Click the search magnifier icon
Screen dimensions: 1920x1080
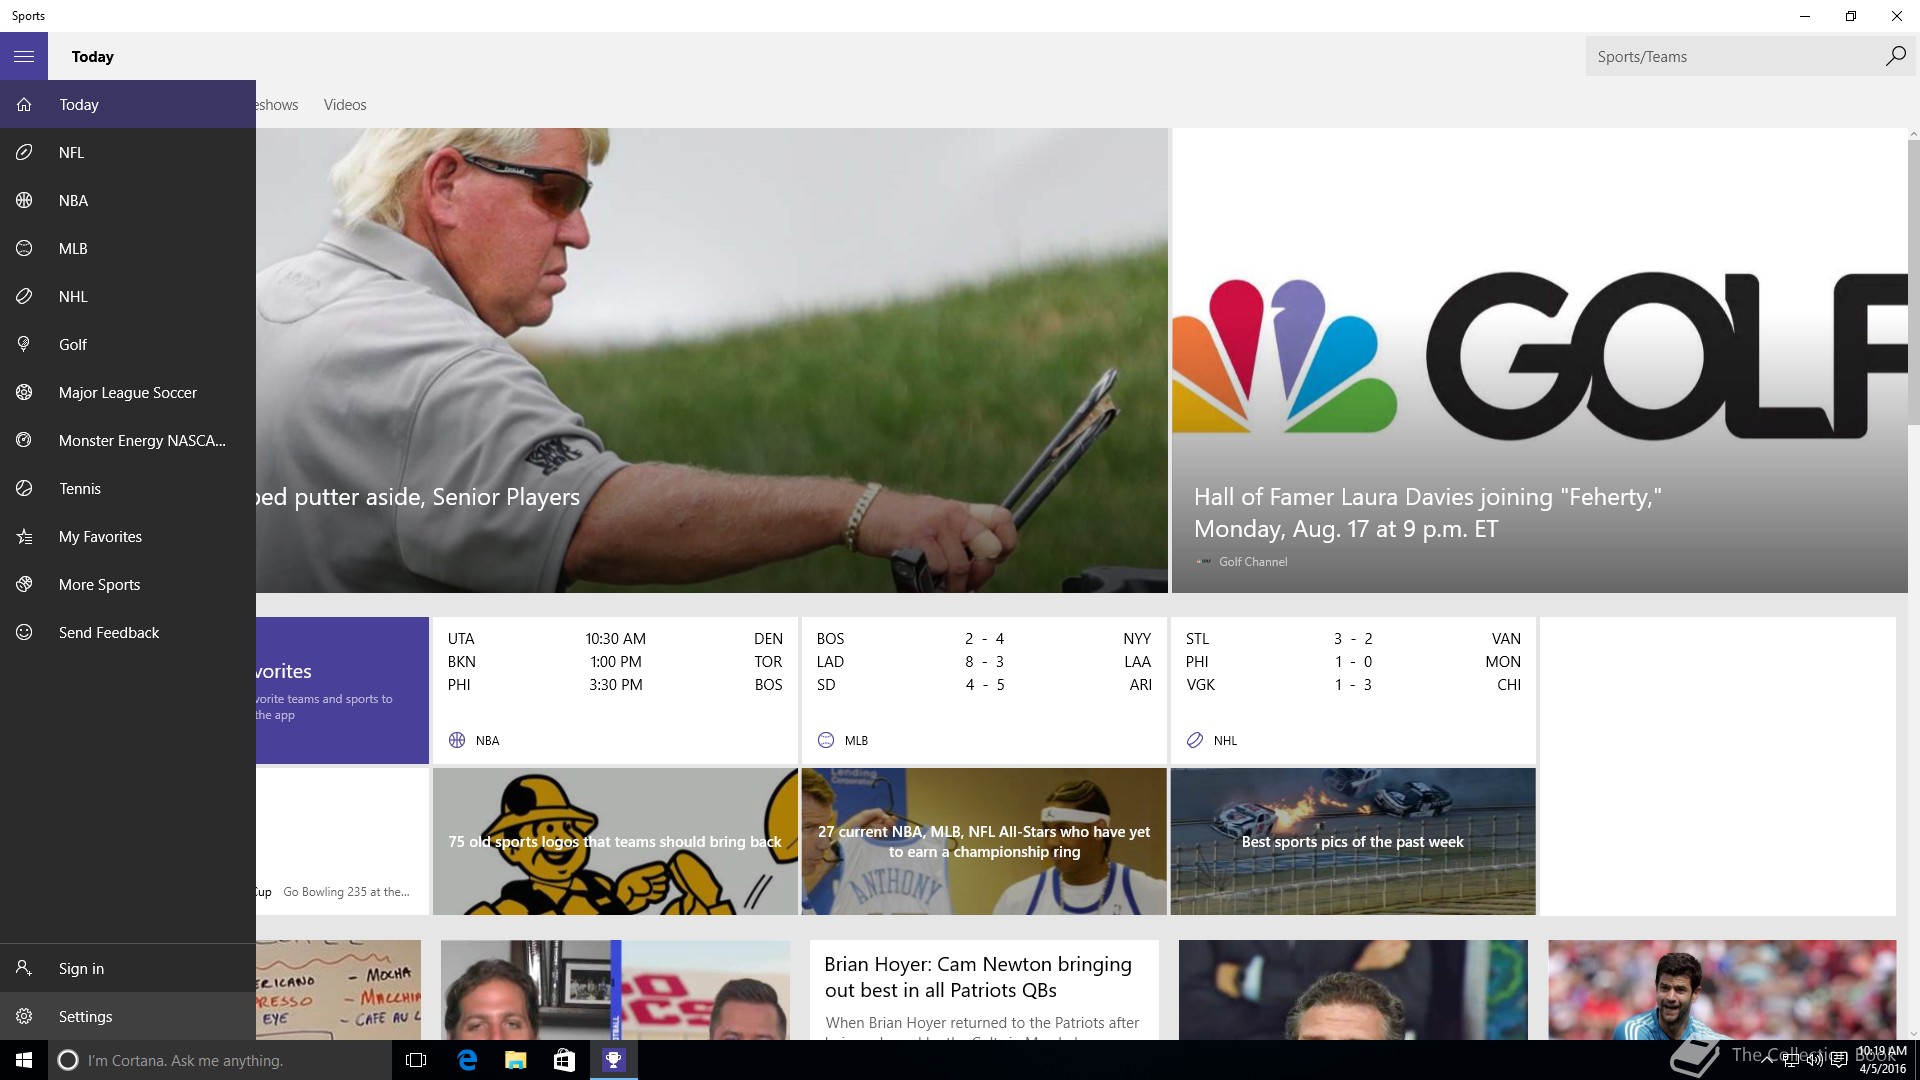point(1895,57)
